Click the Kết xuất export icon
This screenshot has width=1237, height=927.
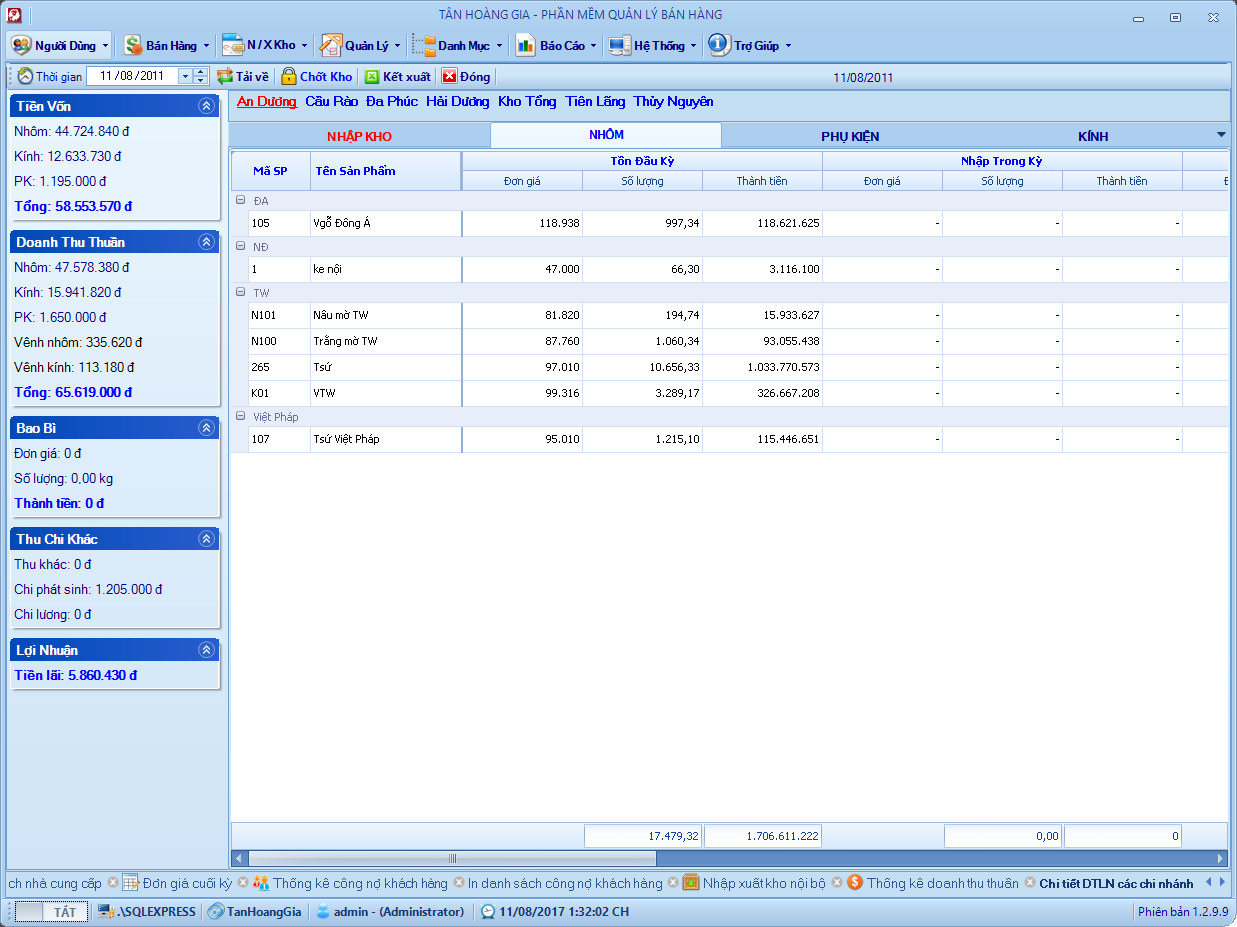372,76
